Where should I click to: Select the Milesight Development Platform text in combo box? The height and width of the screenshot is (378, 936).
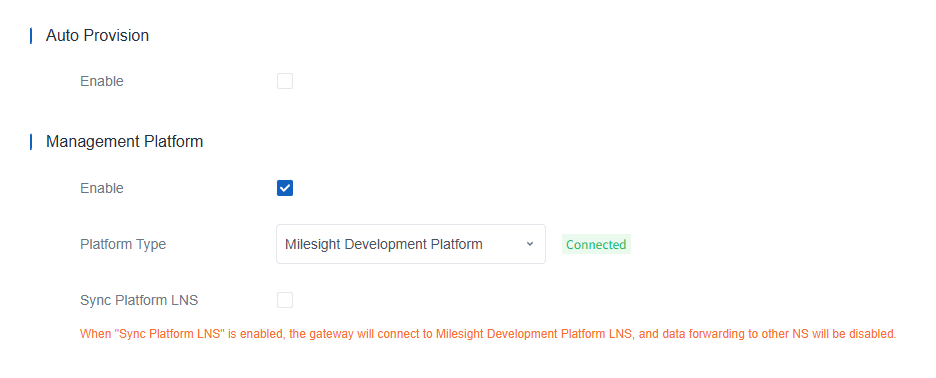click(384, 244)
